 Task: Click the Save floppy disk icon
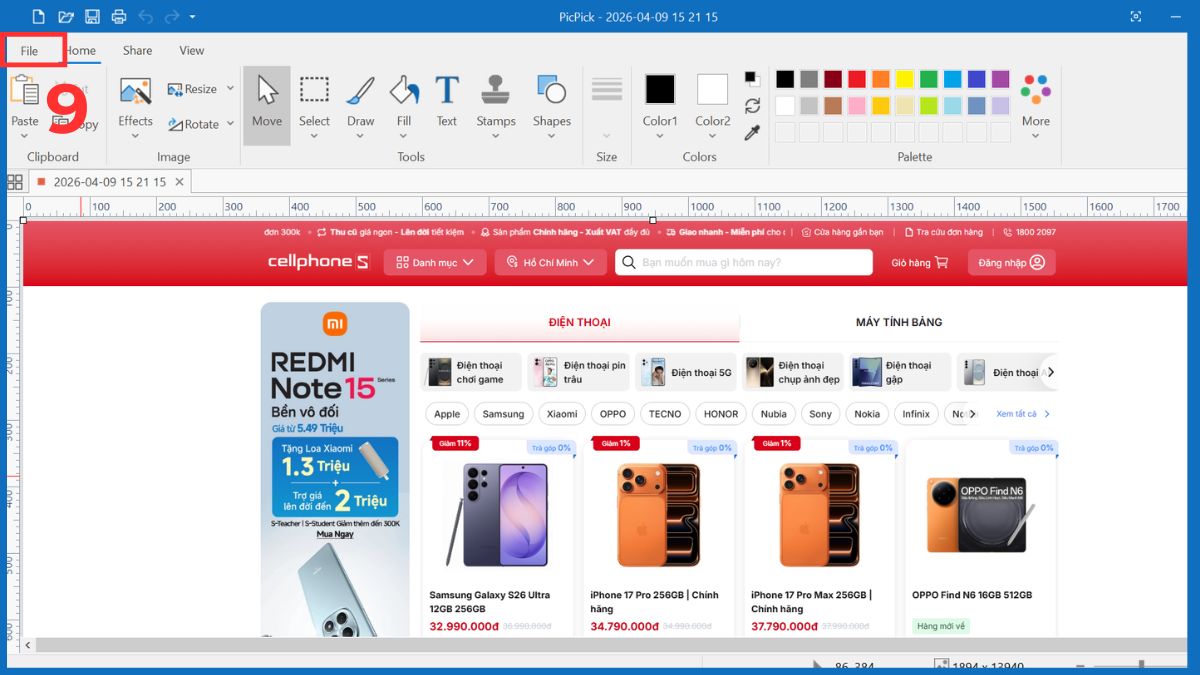coord(92,16)
